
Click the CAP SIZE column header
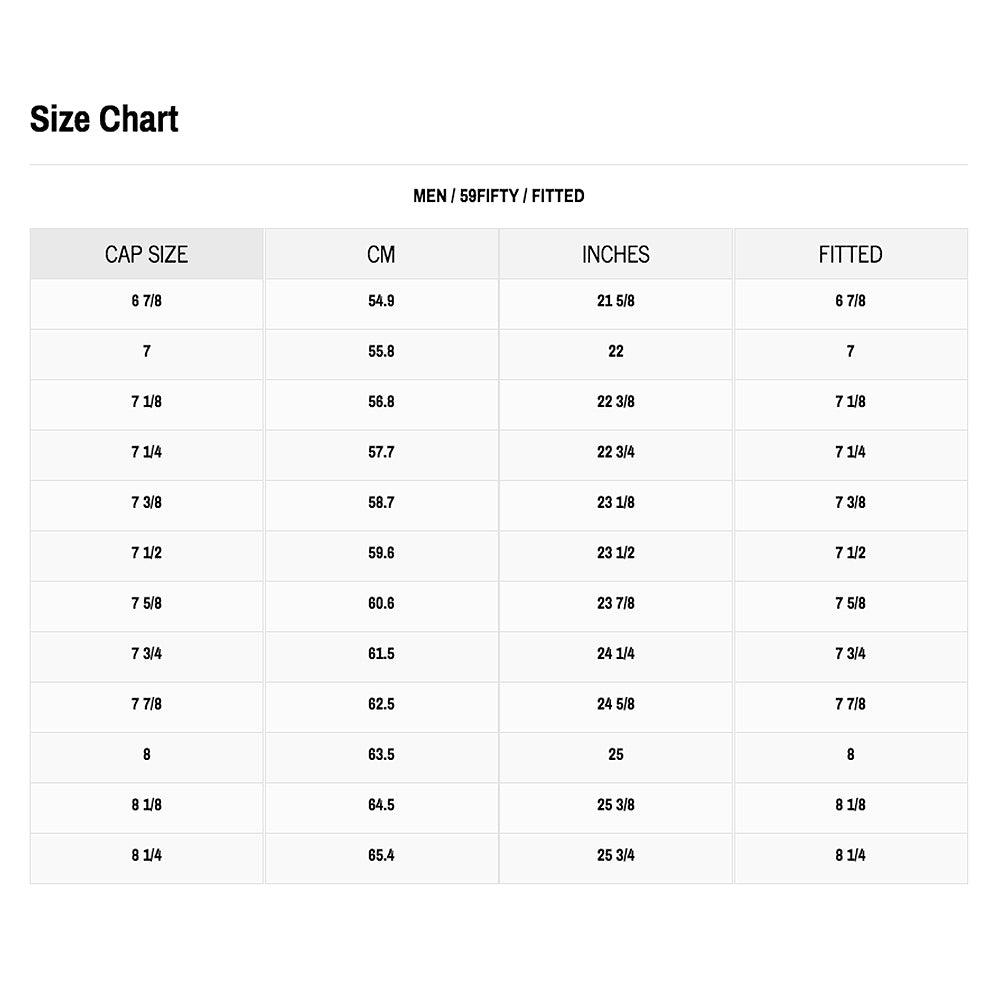tap(146, 254)
